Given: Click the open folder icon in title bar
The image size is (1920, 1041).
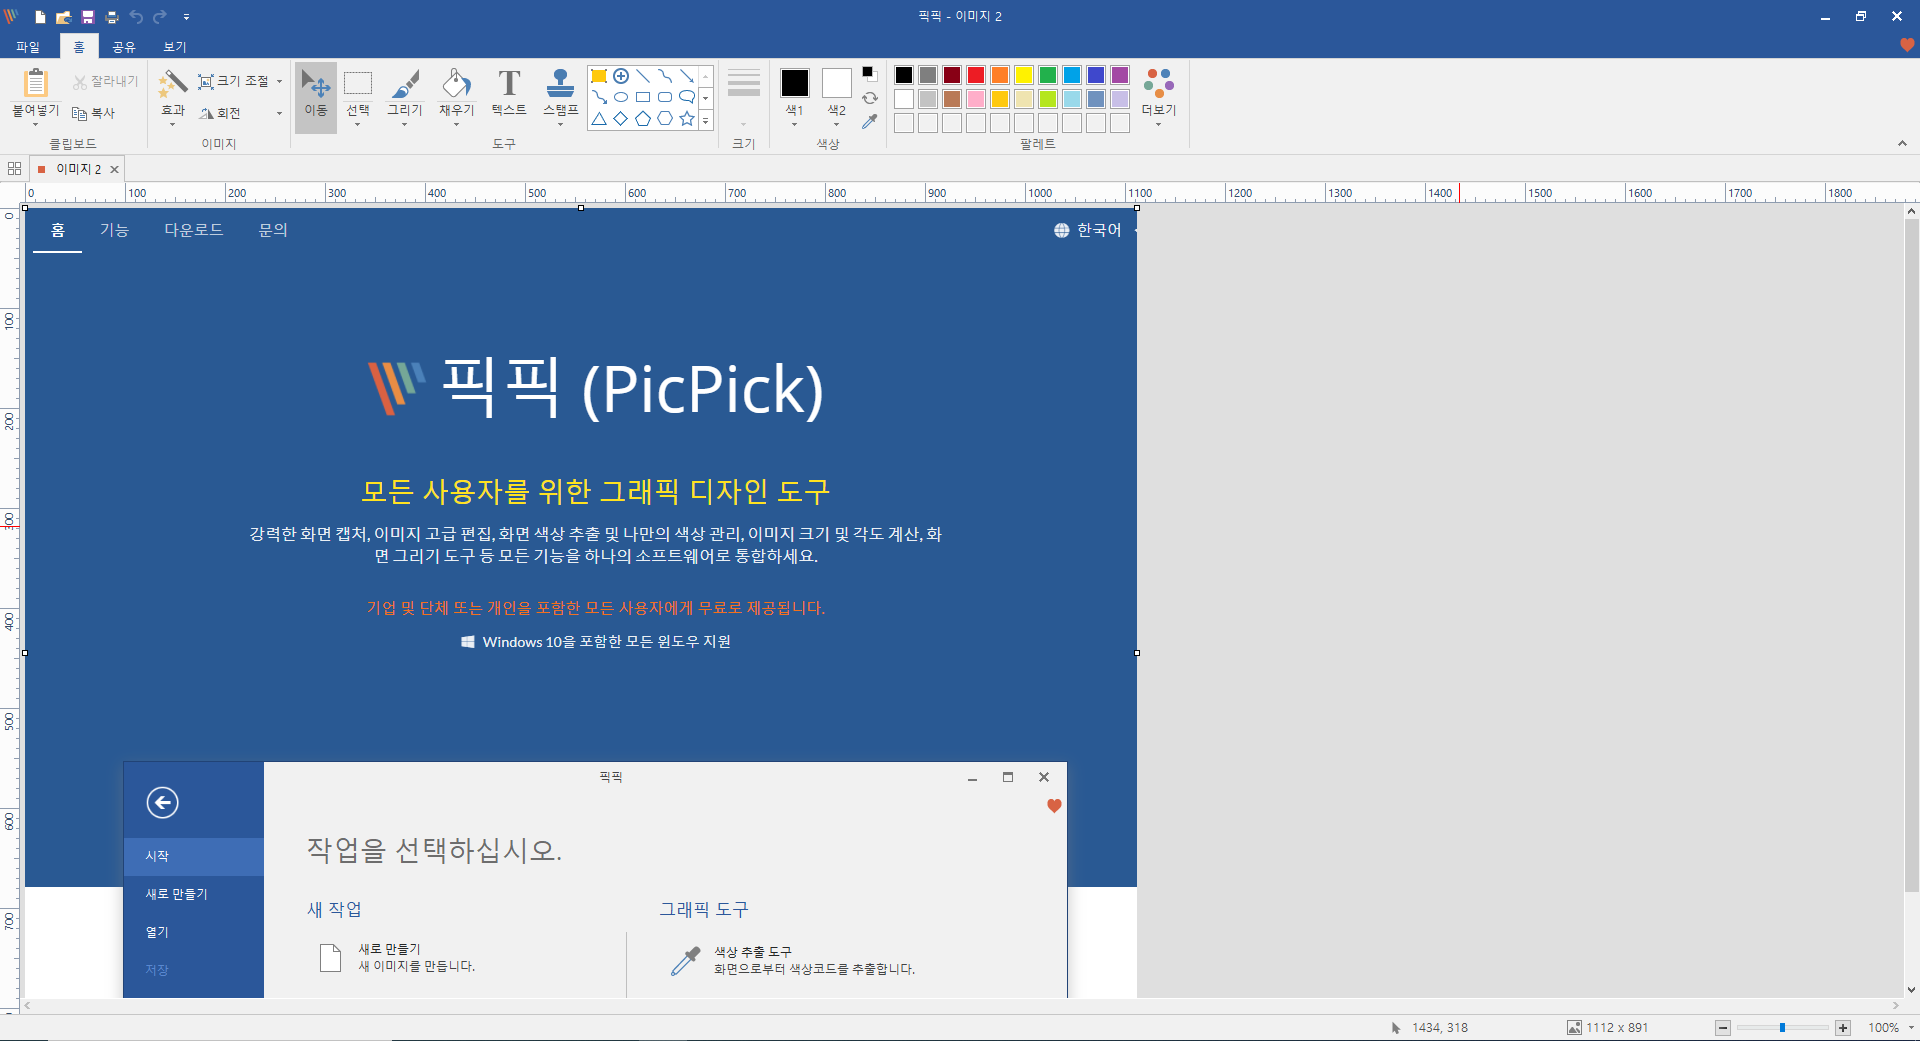Looking at the screenshot, I should (x=64, y=17).
